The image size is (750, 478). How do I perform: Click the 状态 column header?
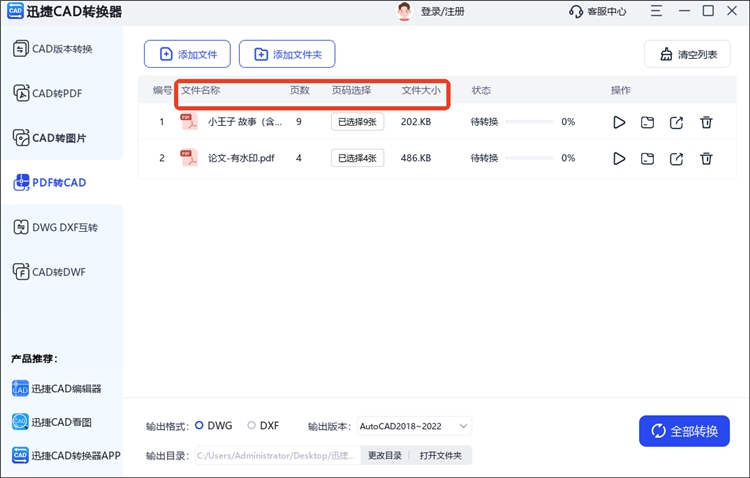(481, 90)
